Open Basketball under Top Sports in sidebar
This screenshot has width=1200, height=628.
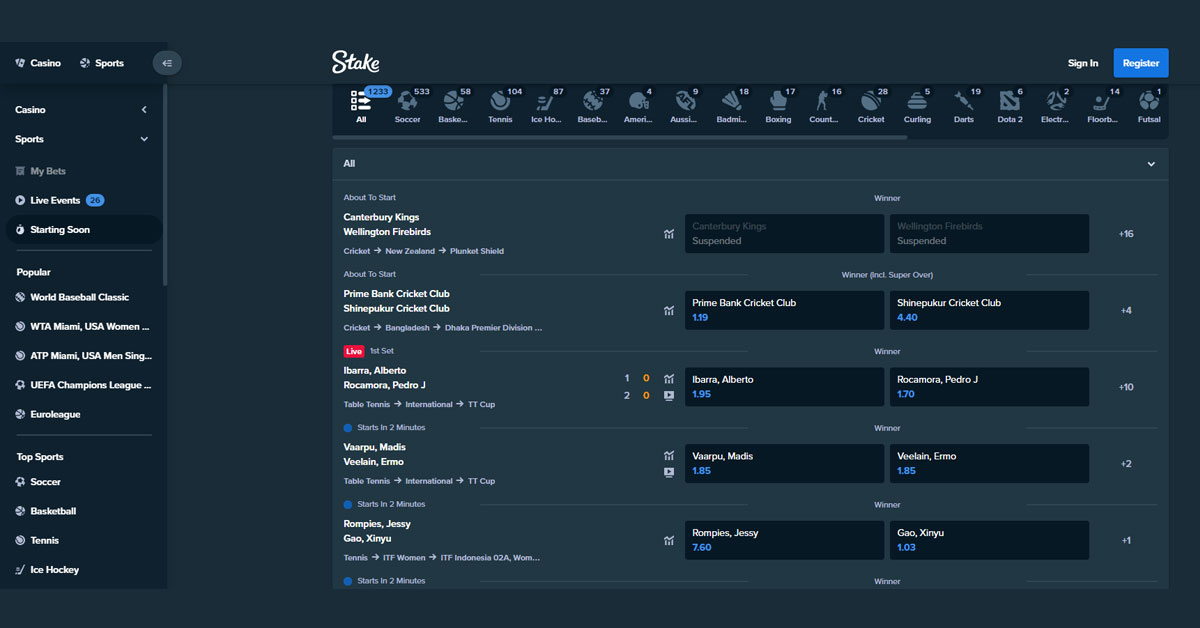46,511
